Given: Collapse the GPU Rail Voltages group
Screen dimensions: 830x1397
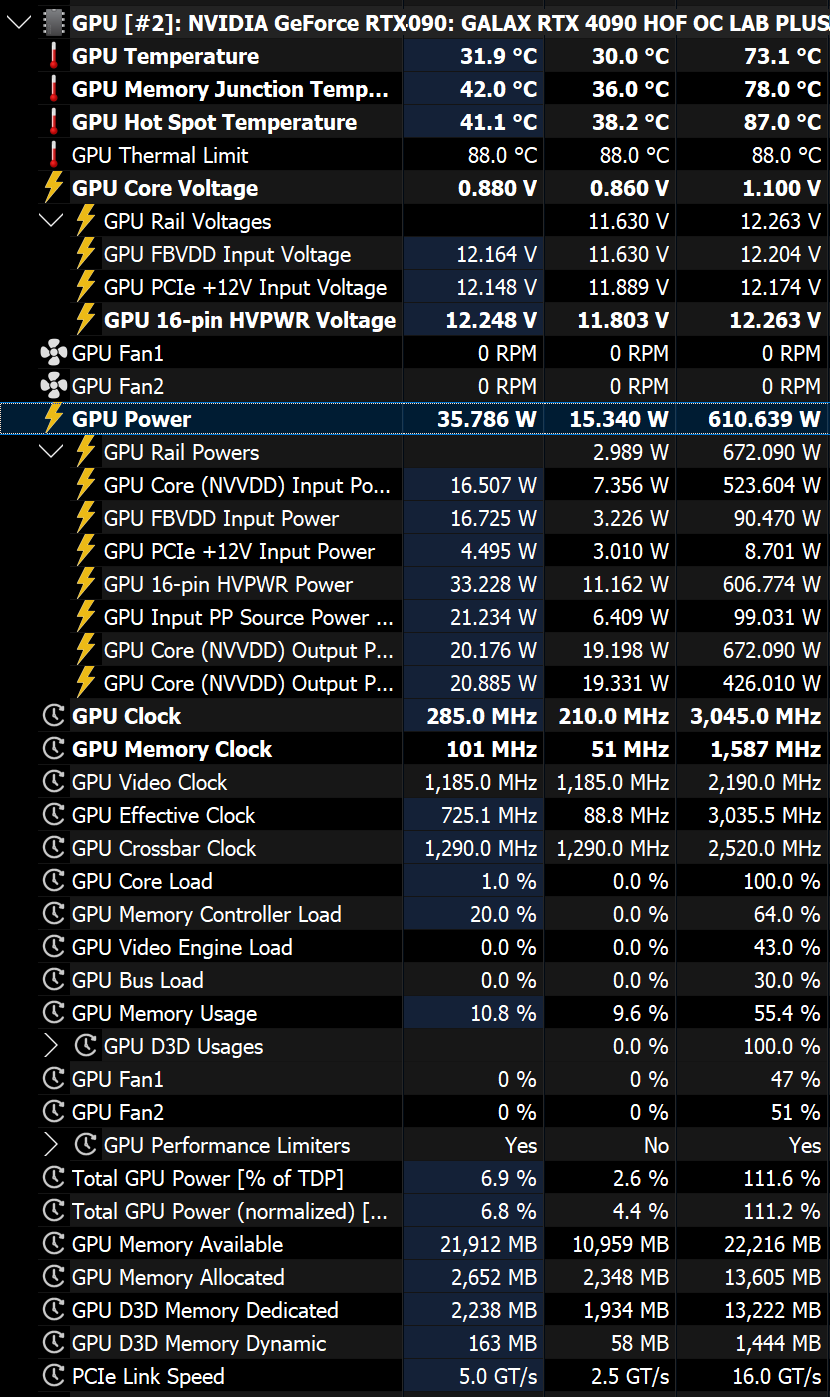Looking at the screenshot, I should (51, 221).
